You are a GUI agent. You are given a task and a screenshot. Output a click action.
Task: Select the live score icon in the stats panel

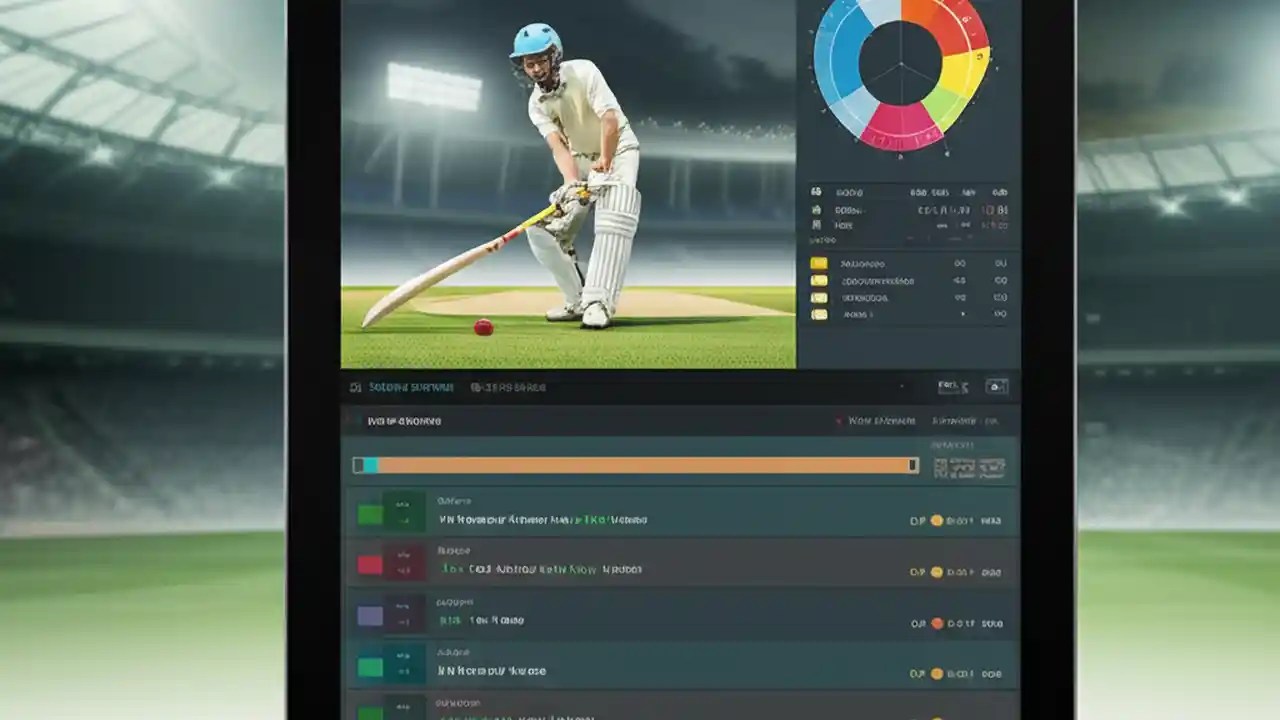pos(815,193)
